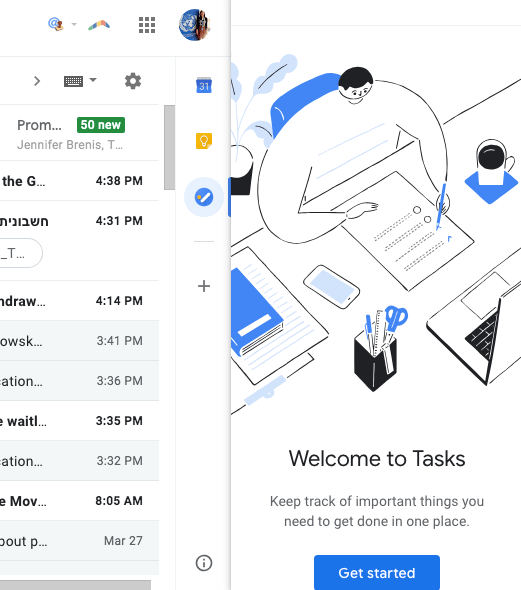Open the email received at 3:36 PM
The width and height of the screenshot is (521, 590).
[x=79, y=380]
